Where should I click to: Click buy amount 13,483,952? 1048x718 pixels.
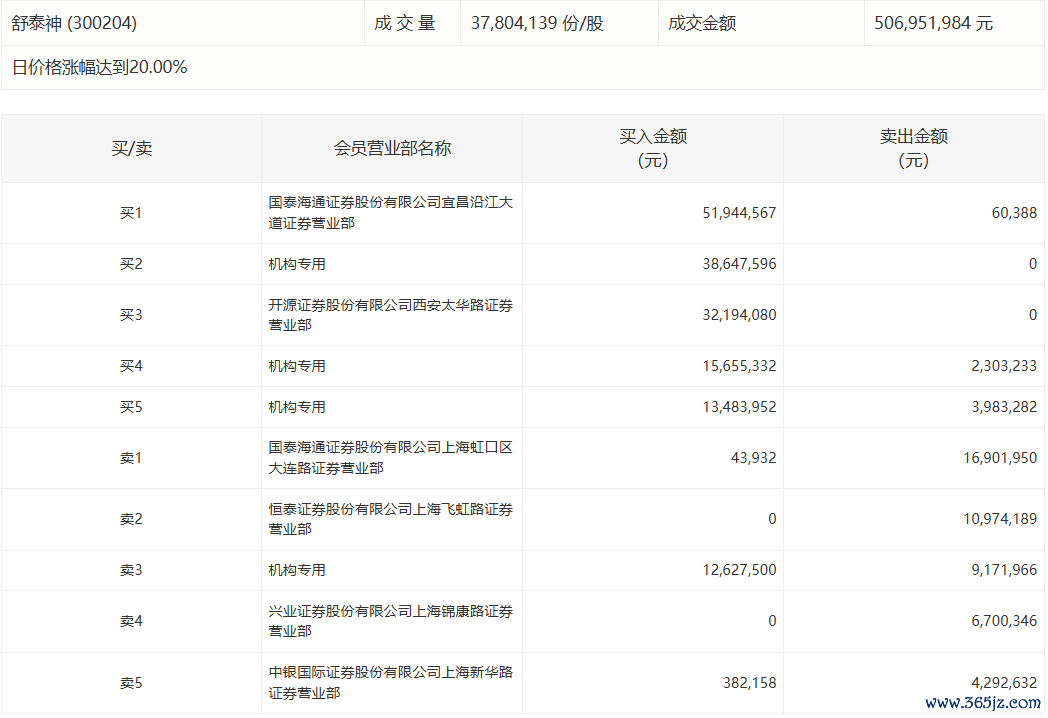739,407
